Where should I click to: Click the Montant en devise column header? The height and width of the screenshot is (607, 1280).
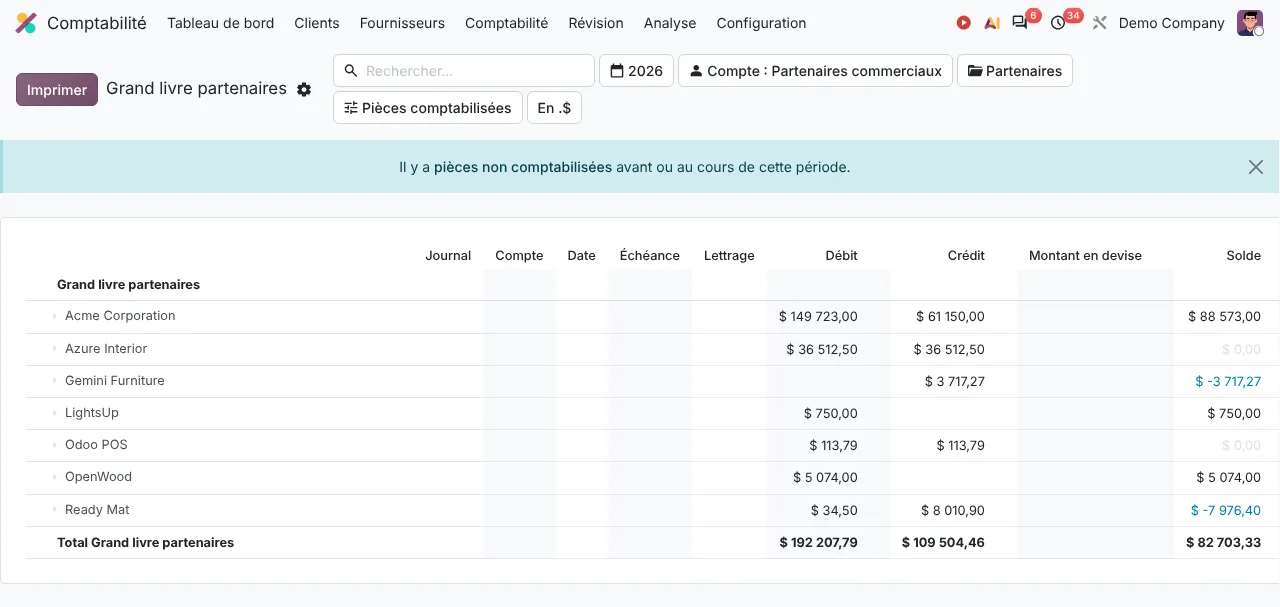tap(1085, 256)
